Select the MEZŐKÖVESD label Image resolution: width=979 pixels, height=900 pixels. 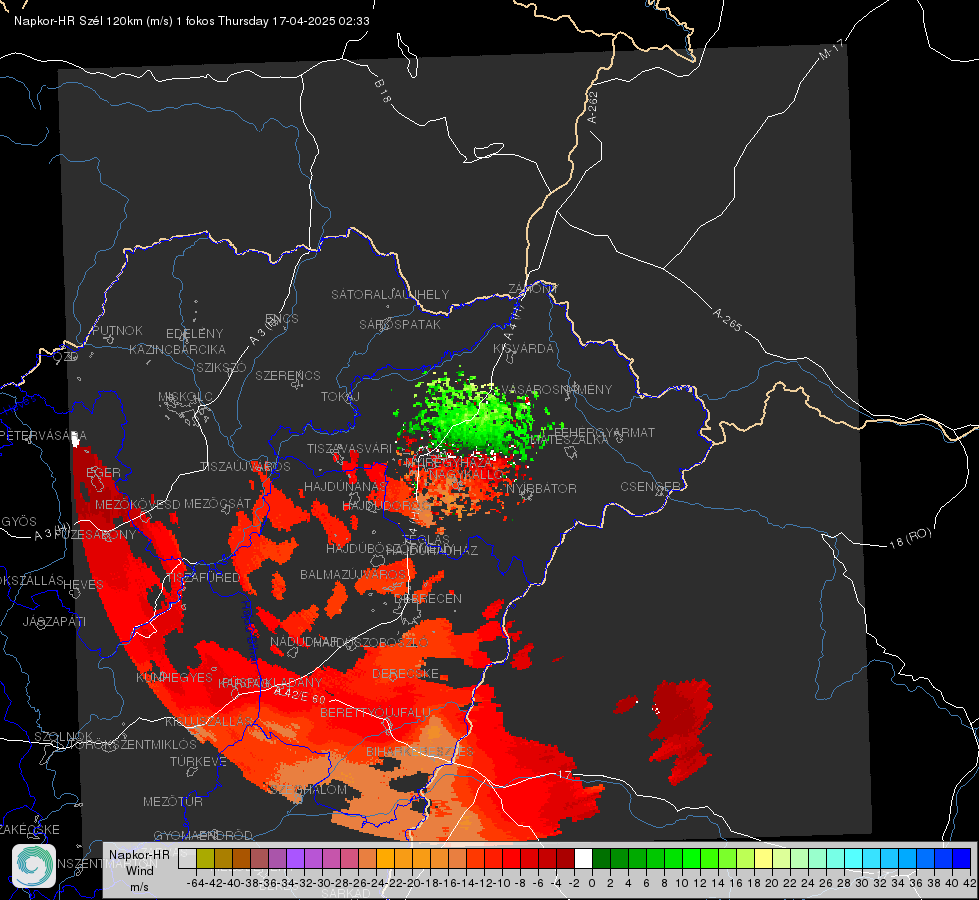(137, 504)
